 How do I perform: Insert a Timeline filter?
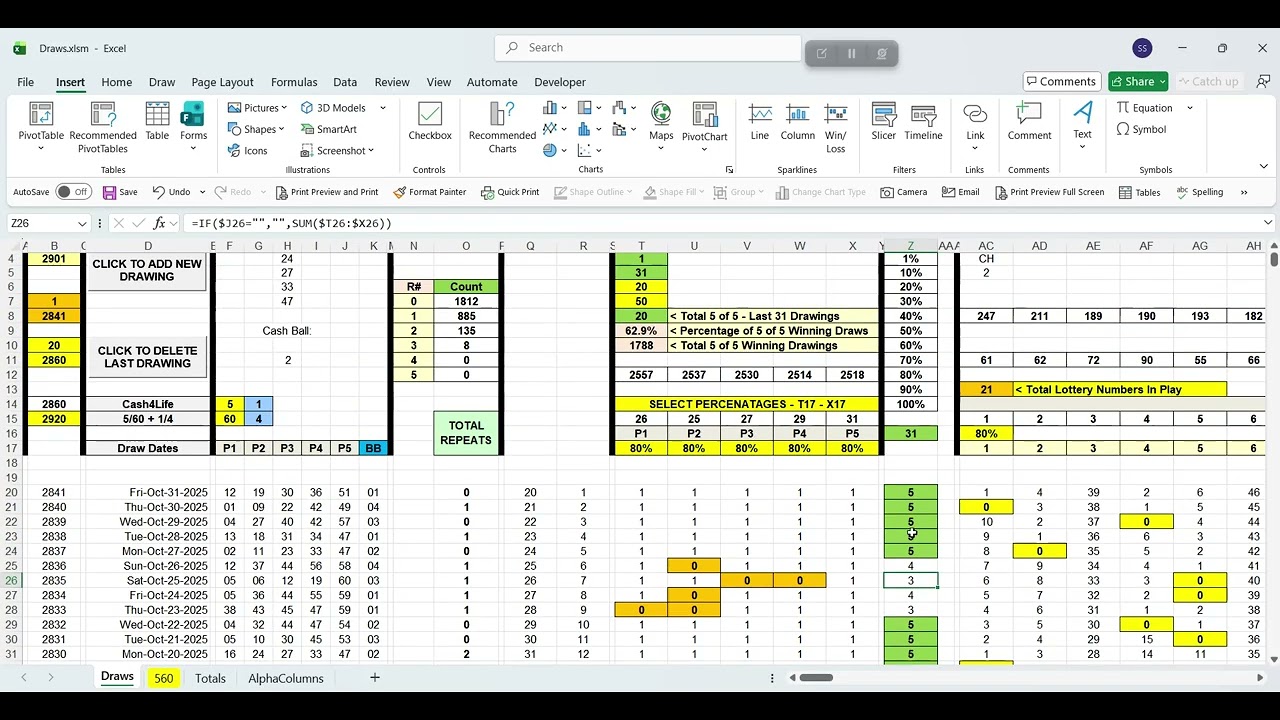(x=923, y=122)
